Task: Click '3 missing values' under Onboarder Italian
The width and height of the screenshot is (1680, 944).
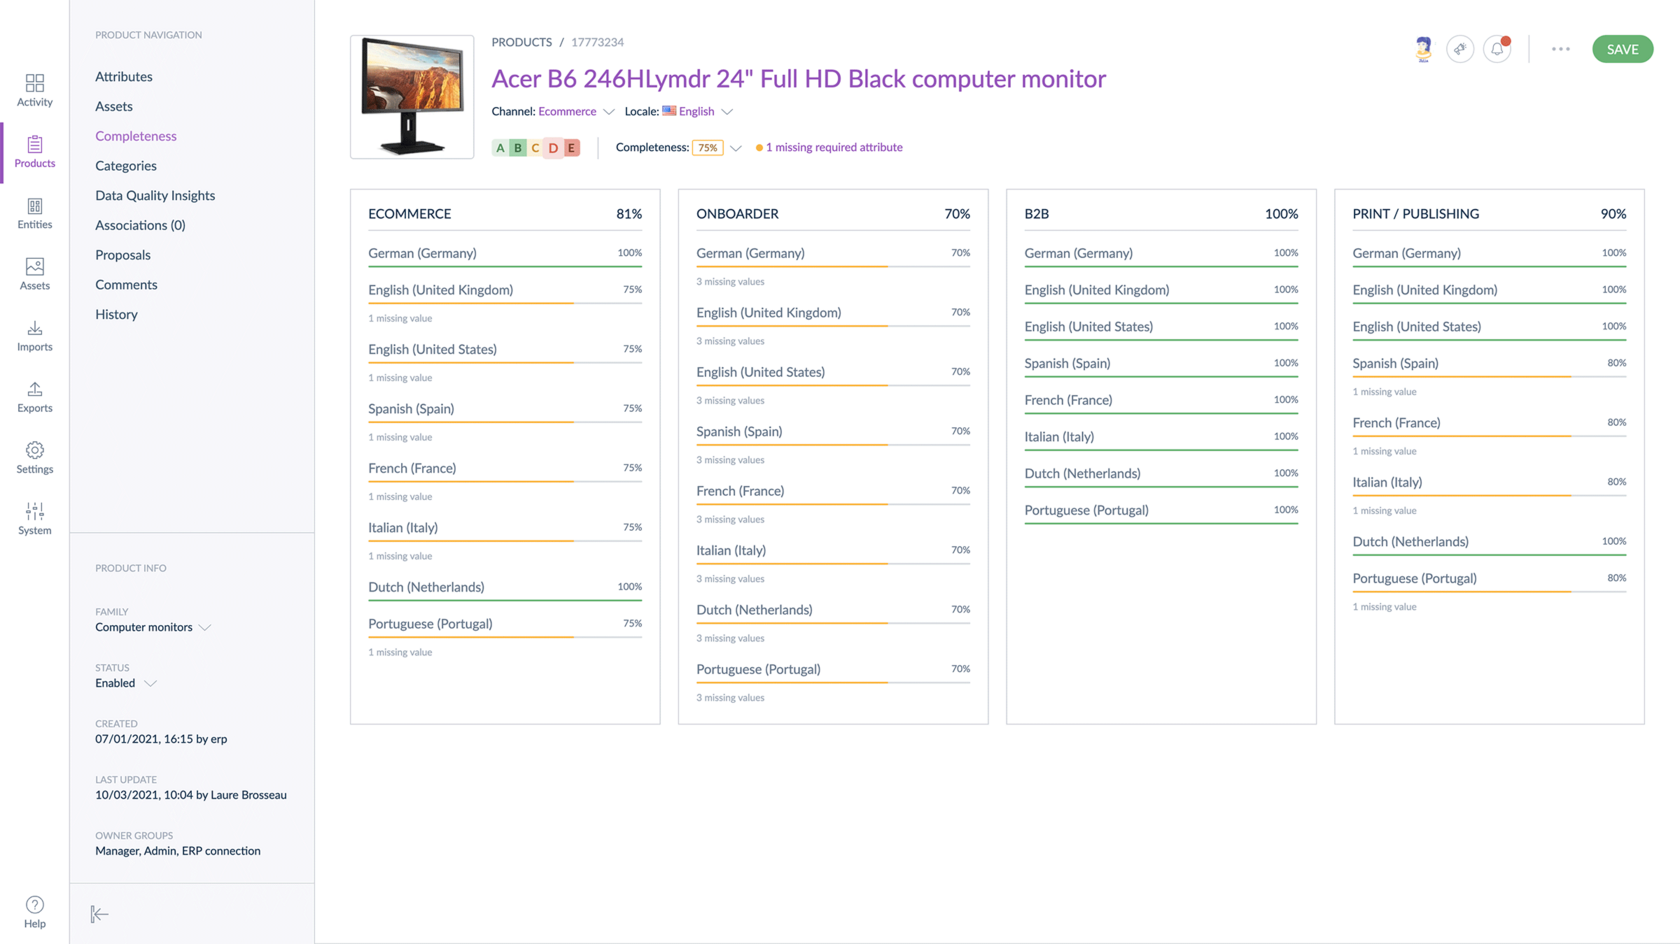Action: [730, 579]
